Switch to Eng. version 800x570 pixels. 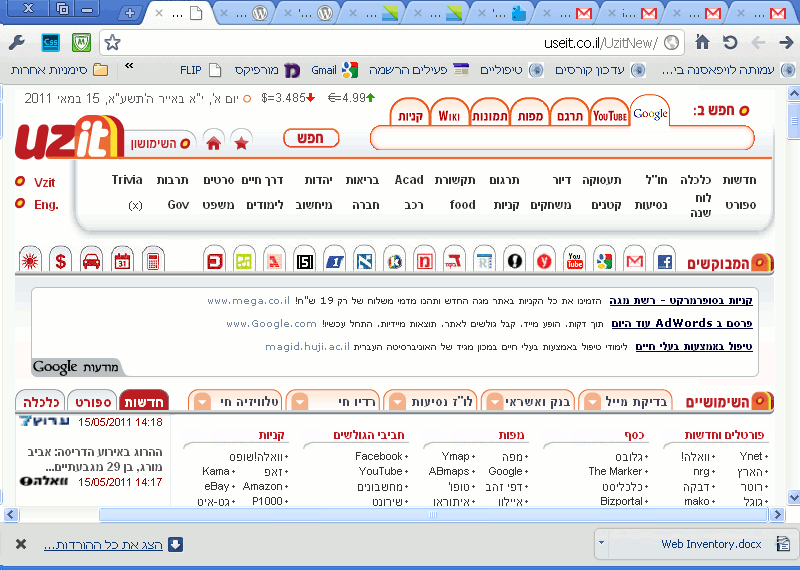pyautogui.click(x=46, y=205)
